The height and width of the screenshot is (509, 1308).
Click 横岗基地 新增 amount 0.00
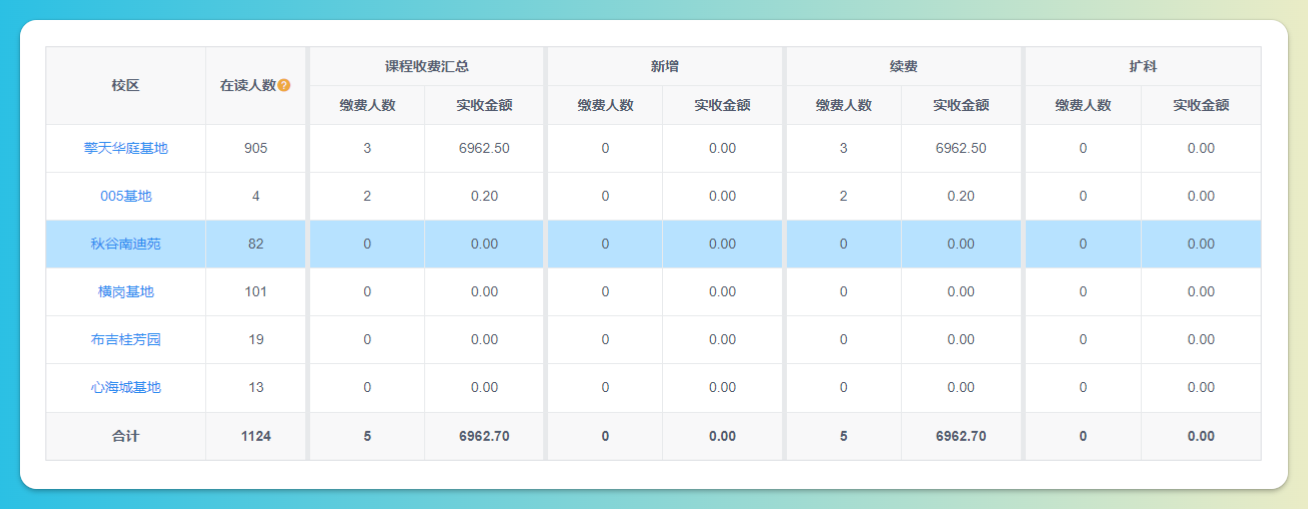tap(723, 292)
